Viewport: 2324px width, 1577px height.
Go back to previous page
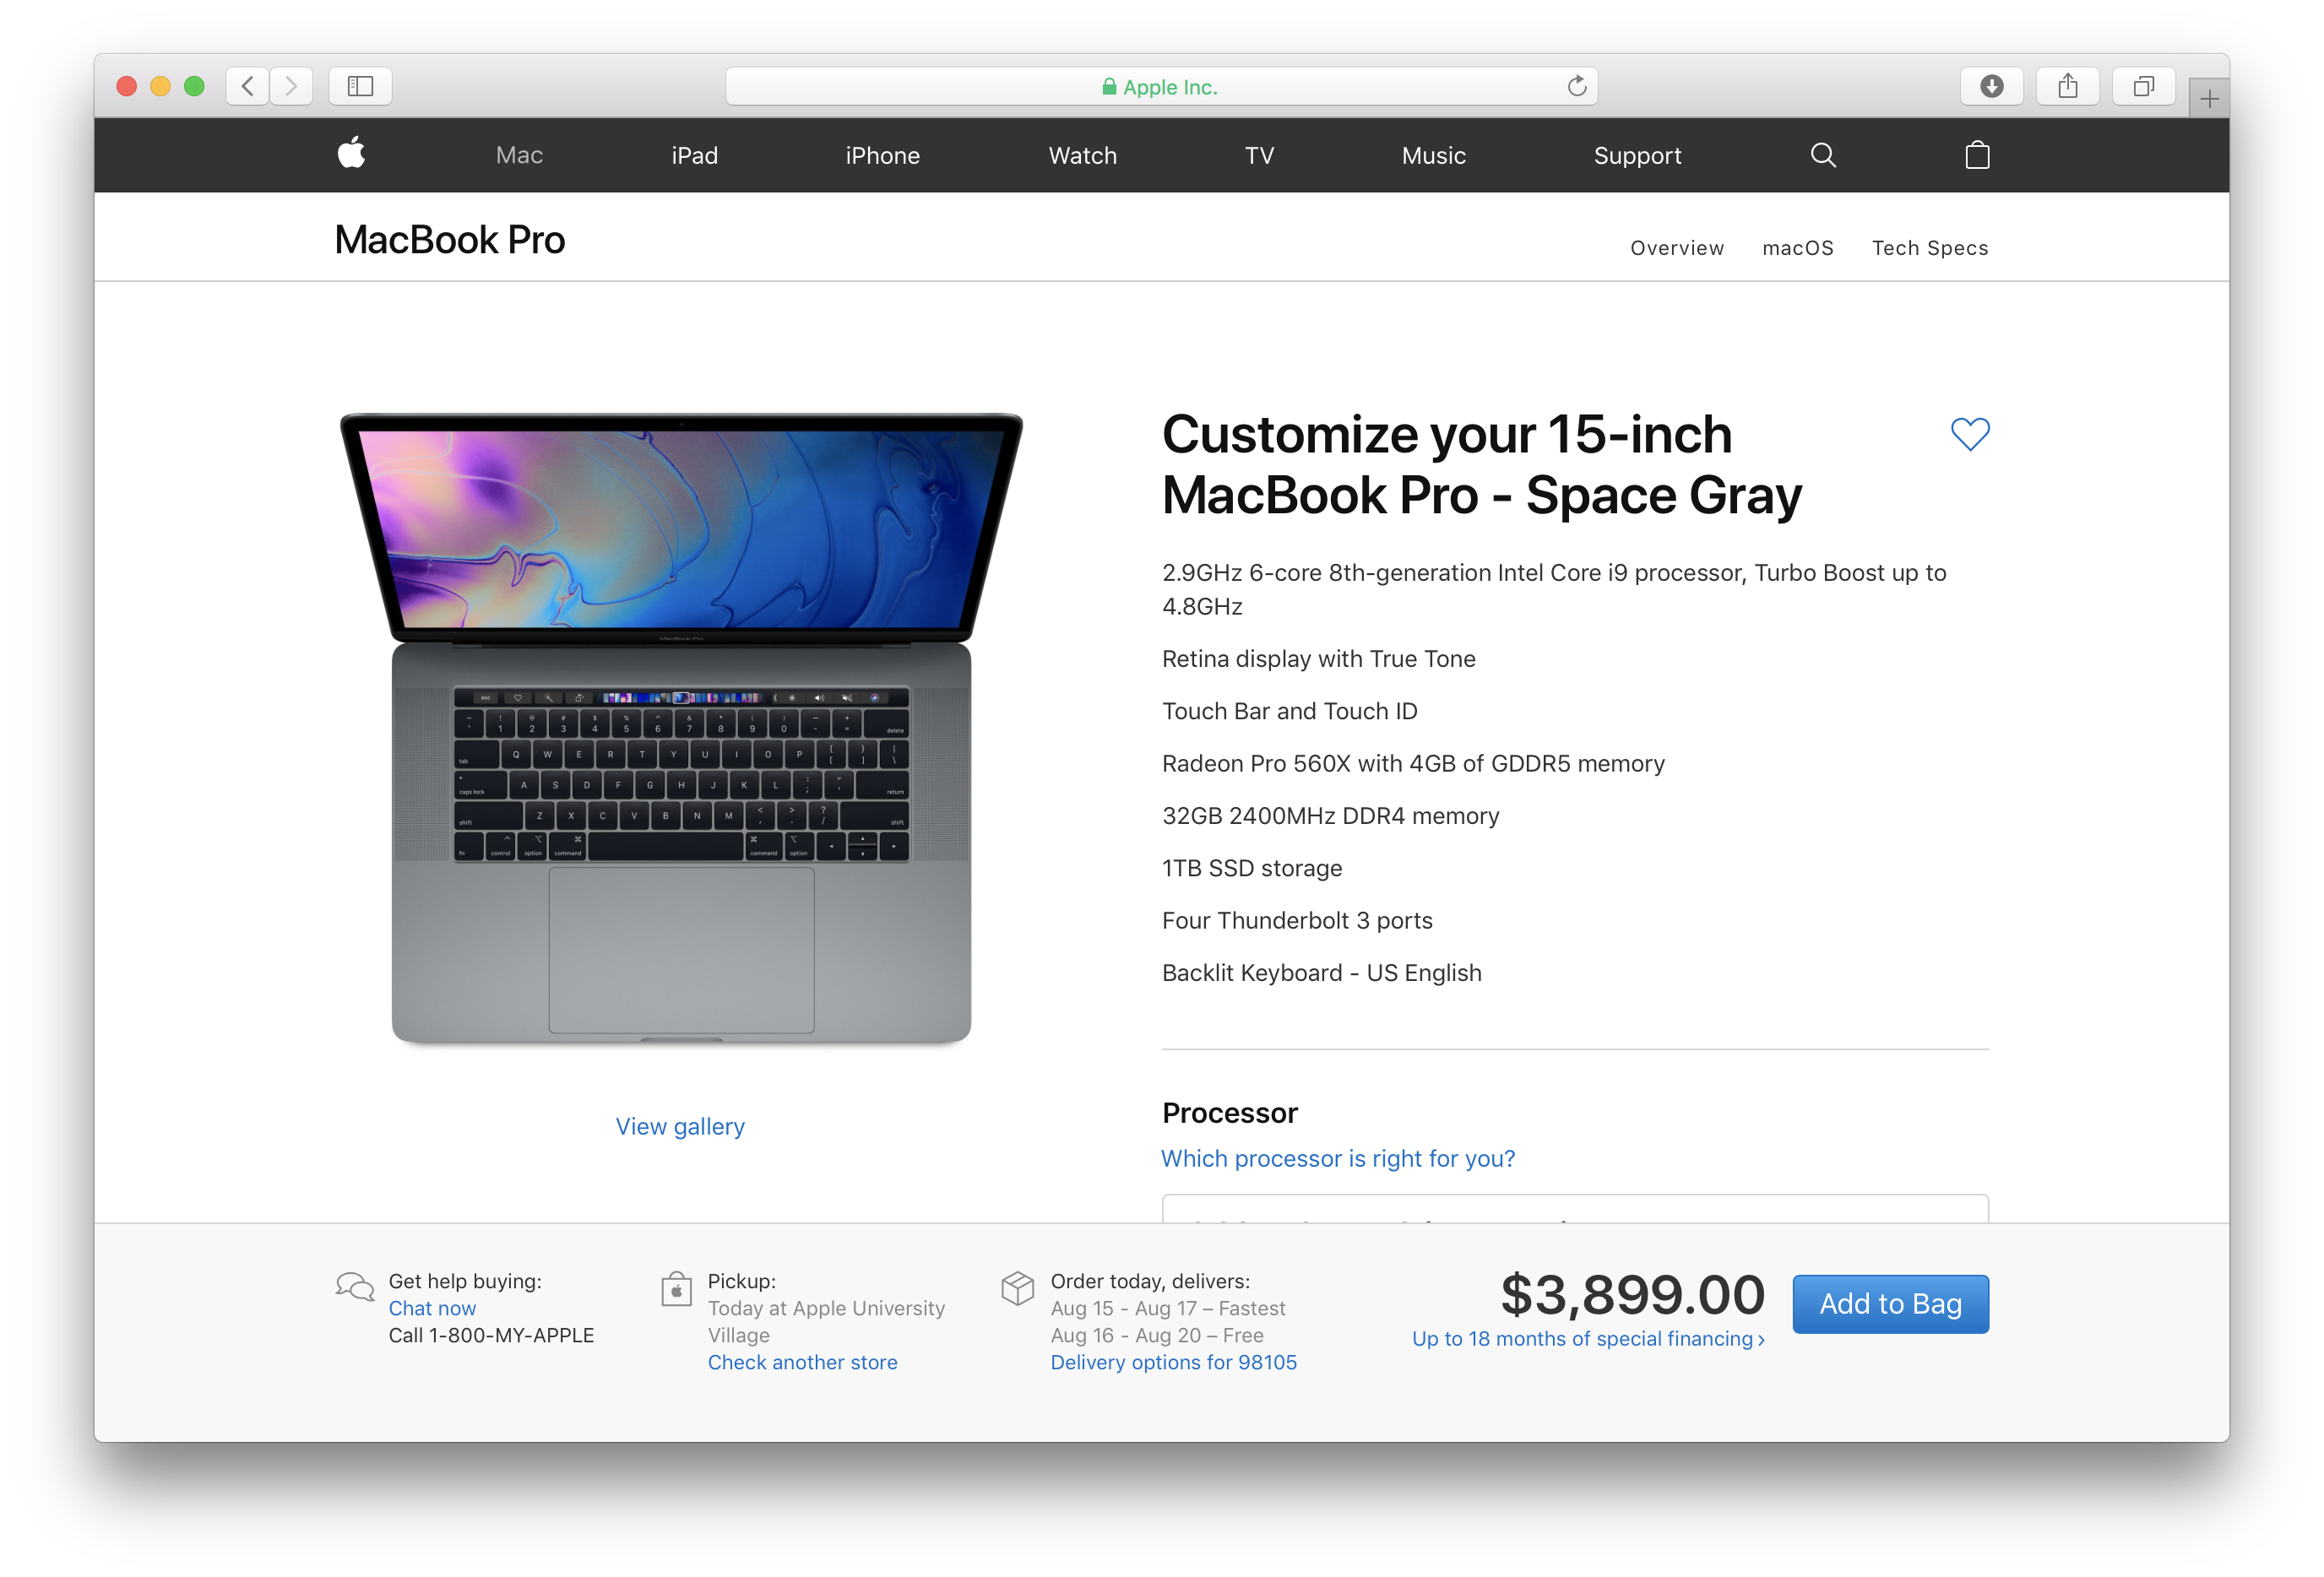(x=248, y=87)
